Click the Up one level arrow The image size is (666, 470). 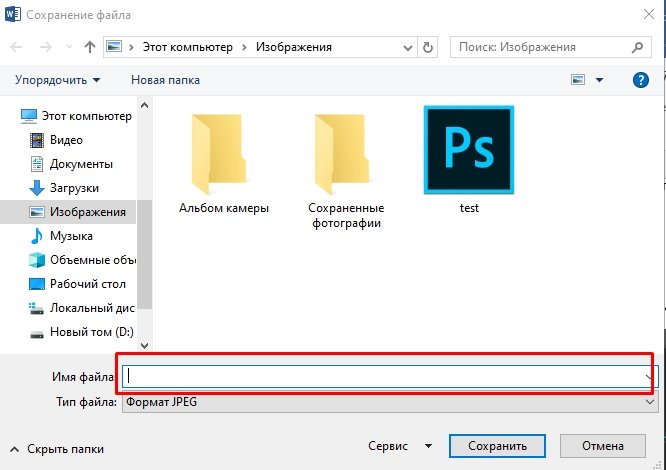coord(90,47)
